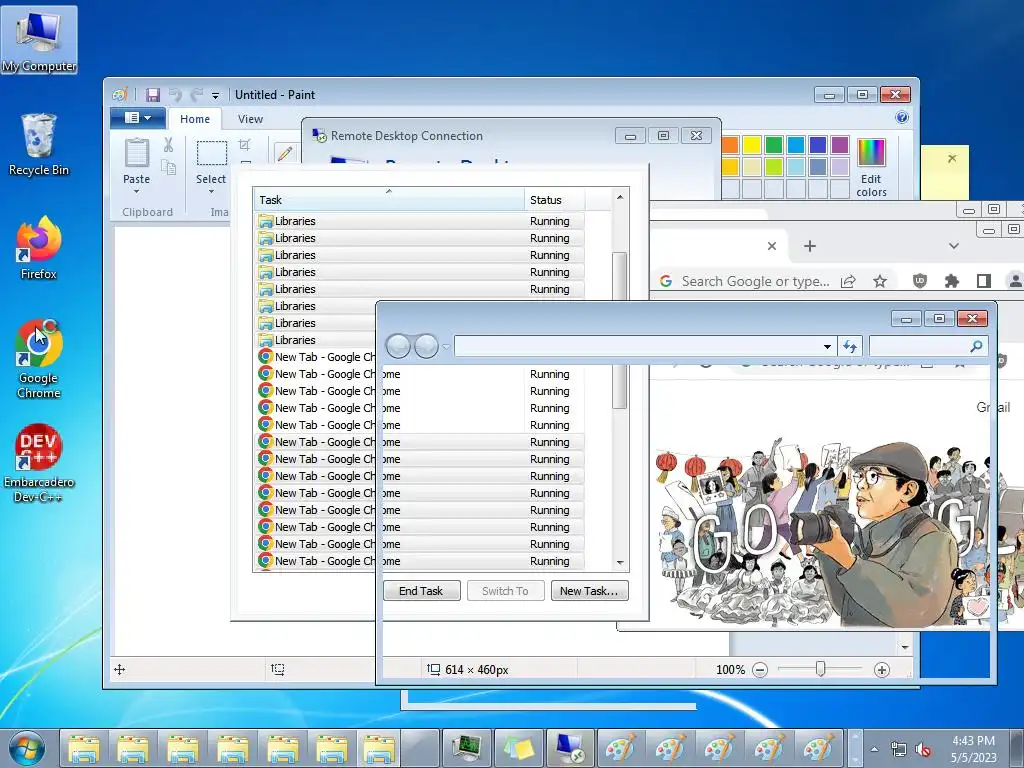Click the task list scrollbar up arrow
This screenshot has width=1024, height=768.
pyautogui.click(x=620, y=197)
